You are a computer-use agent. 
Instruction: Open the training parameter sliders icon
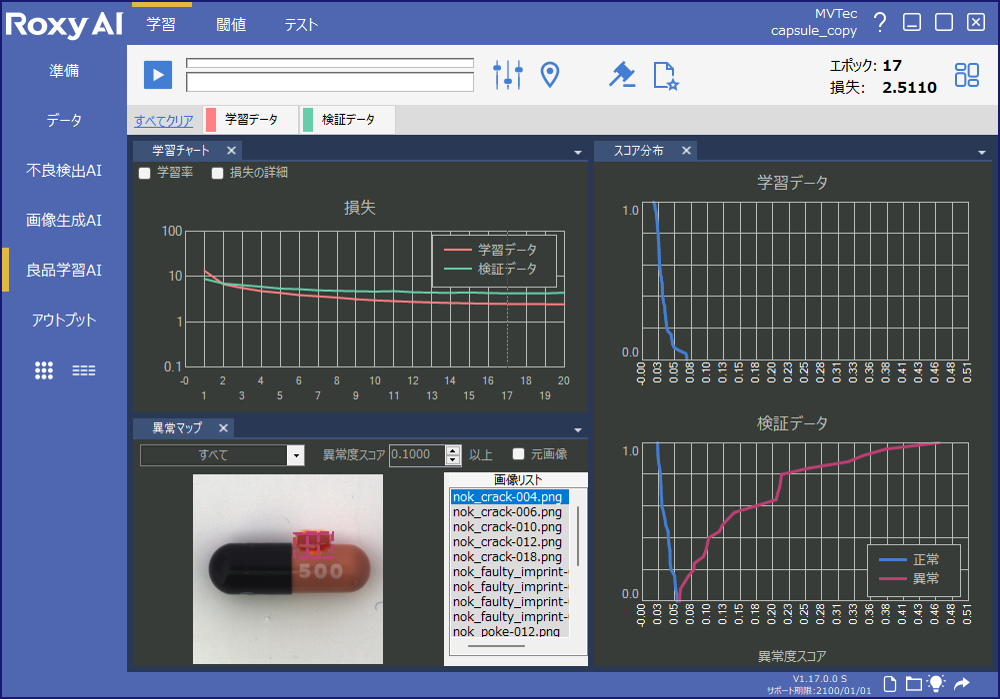tap(508, 74)
